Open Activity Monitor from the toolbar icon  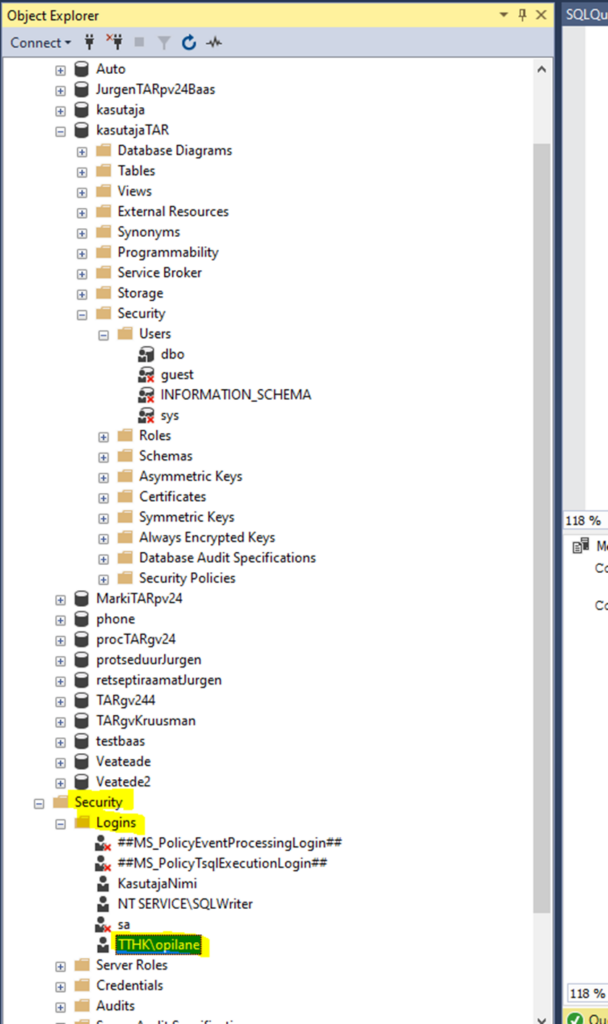214,43
